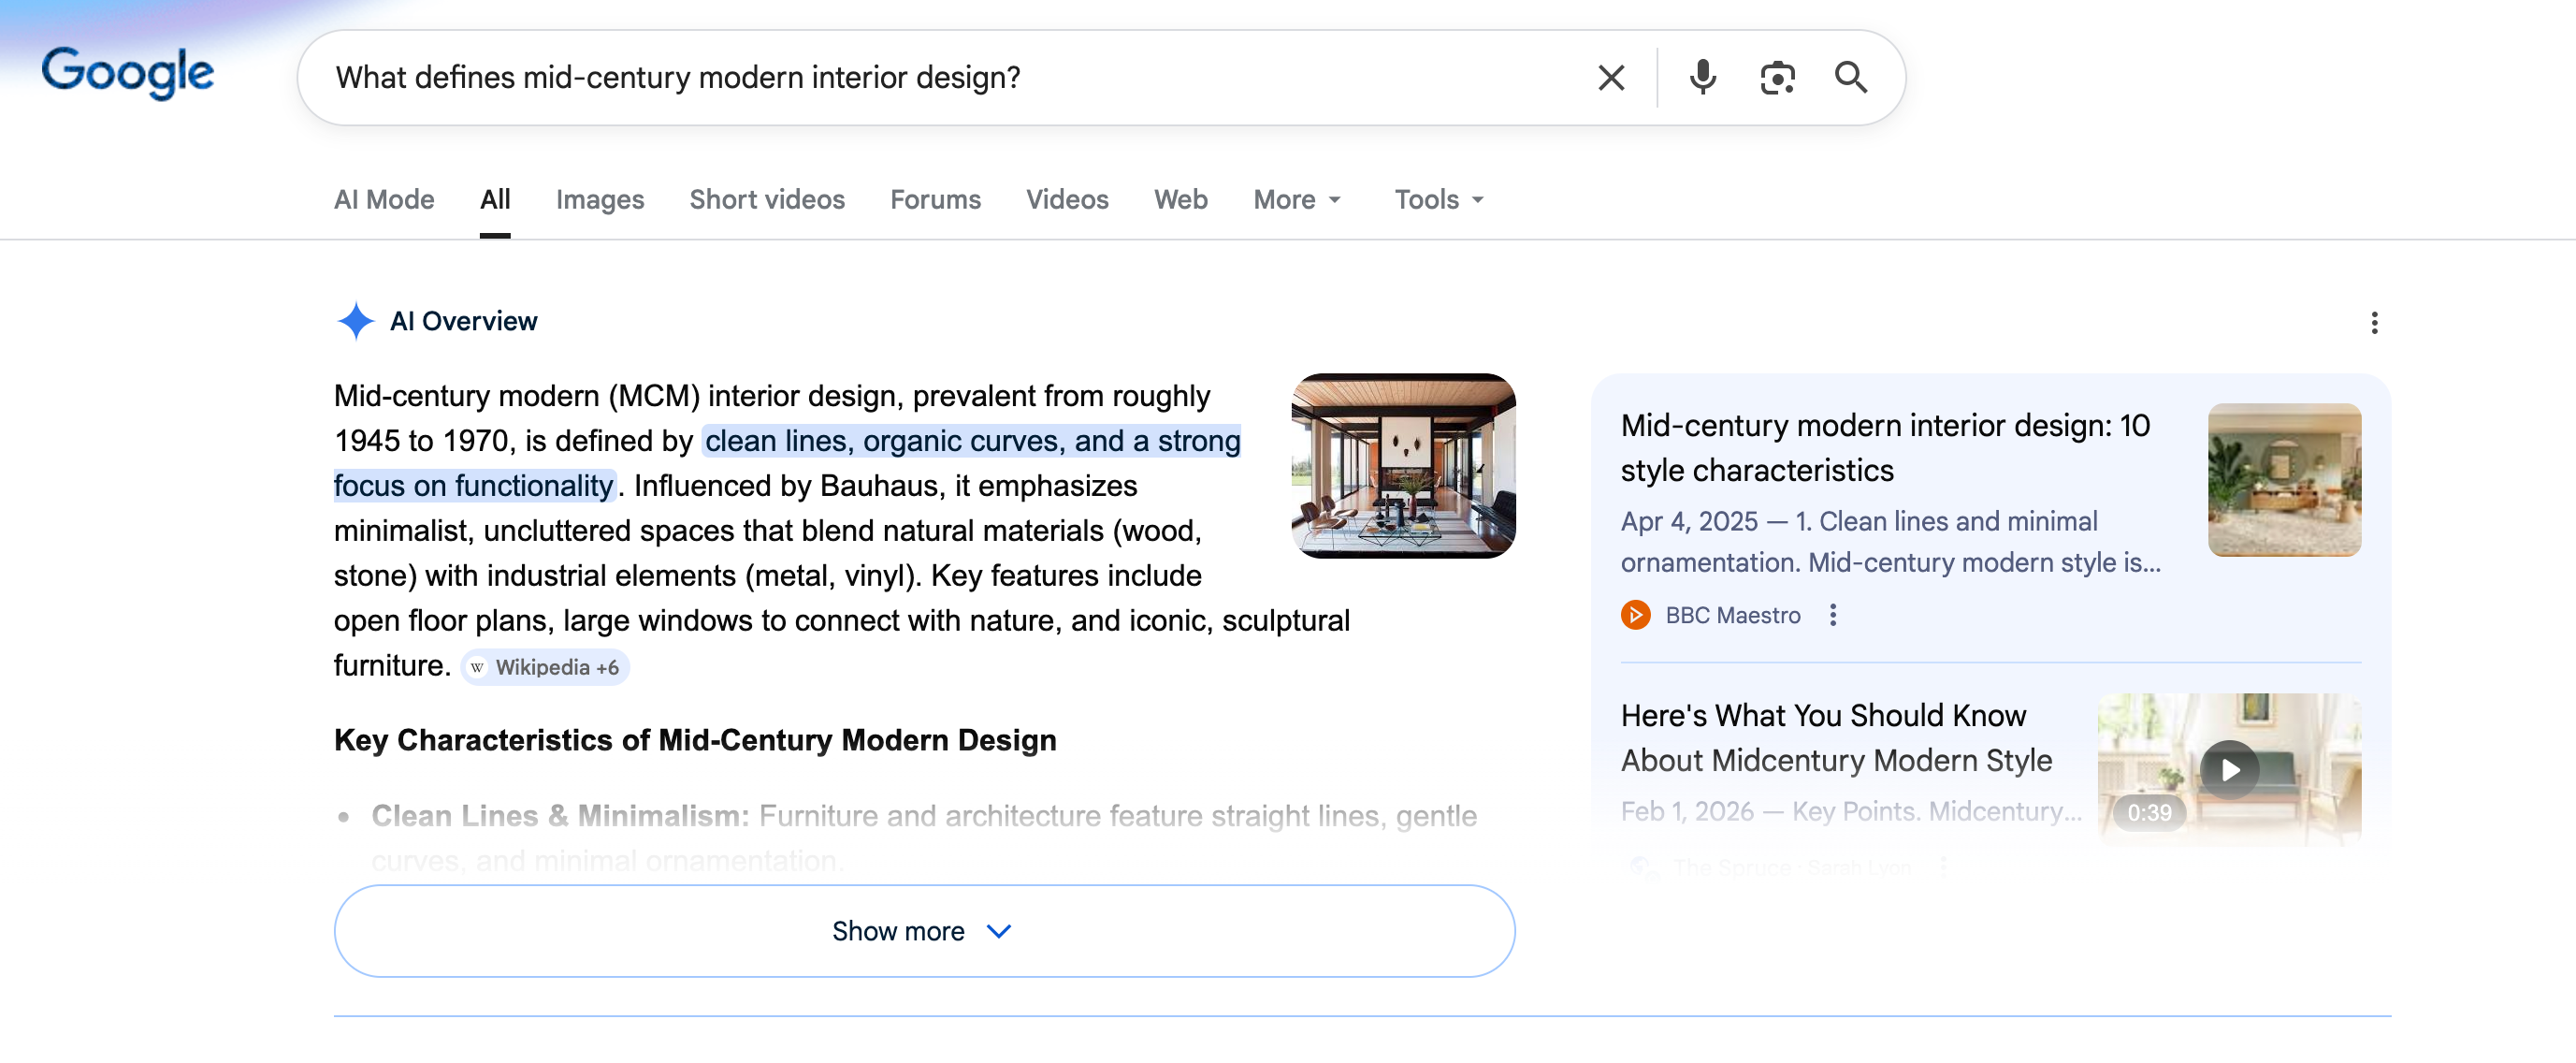Expand the More search filters dropdown
This screenshot has width=2576, height=1063.
coord(1296,200)
